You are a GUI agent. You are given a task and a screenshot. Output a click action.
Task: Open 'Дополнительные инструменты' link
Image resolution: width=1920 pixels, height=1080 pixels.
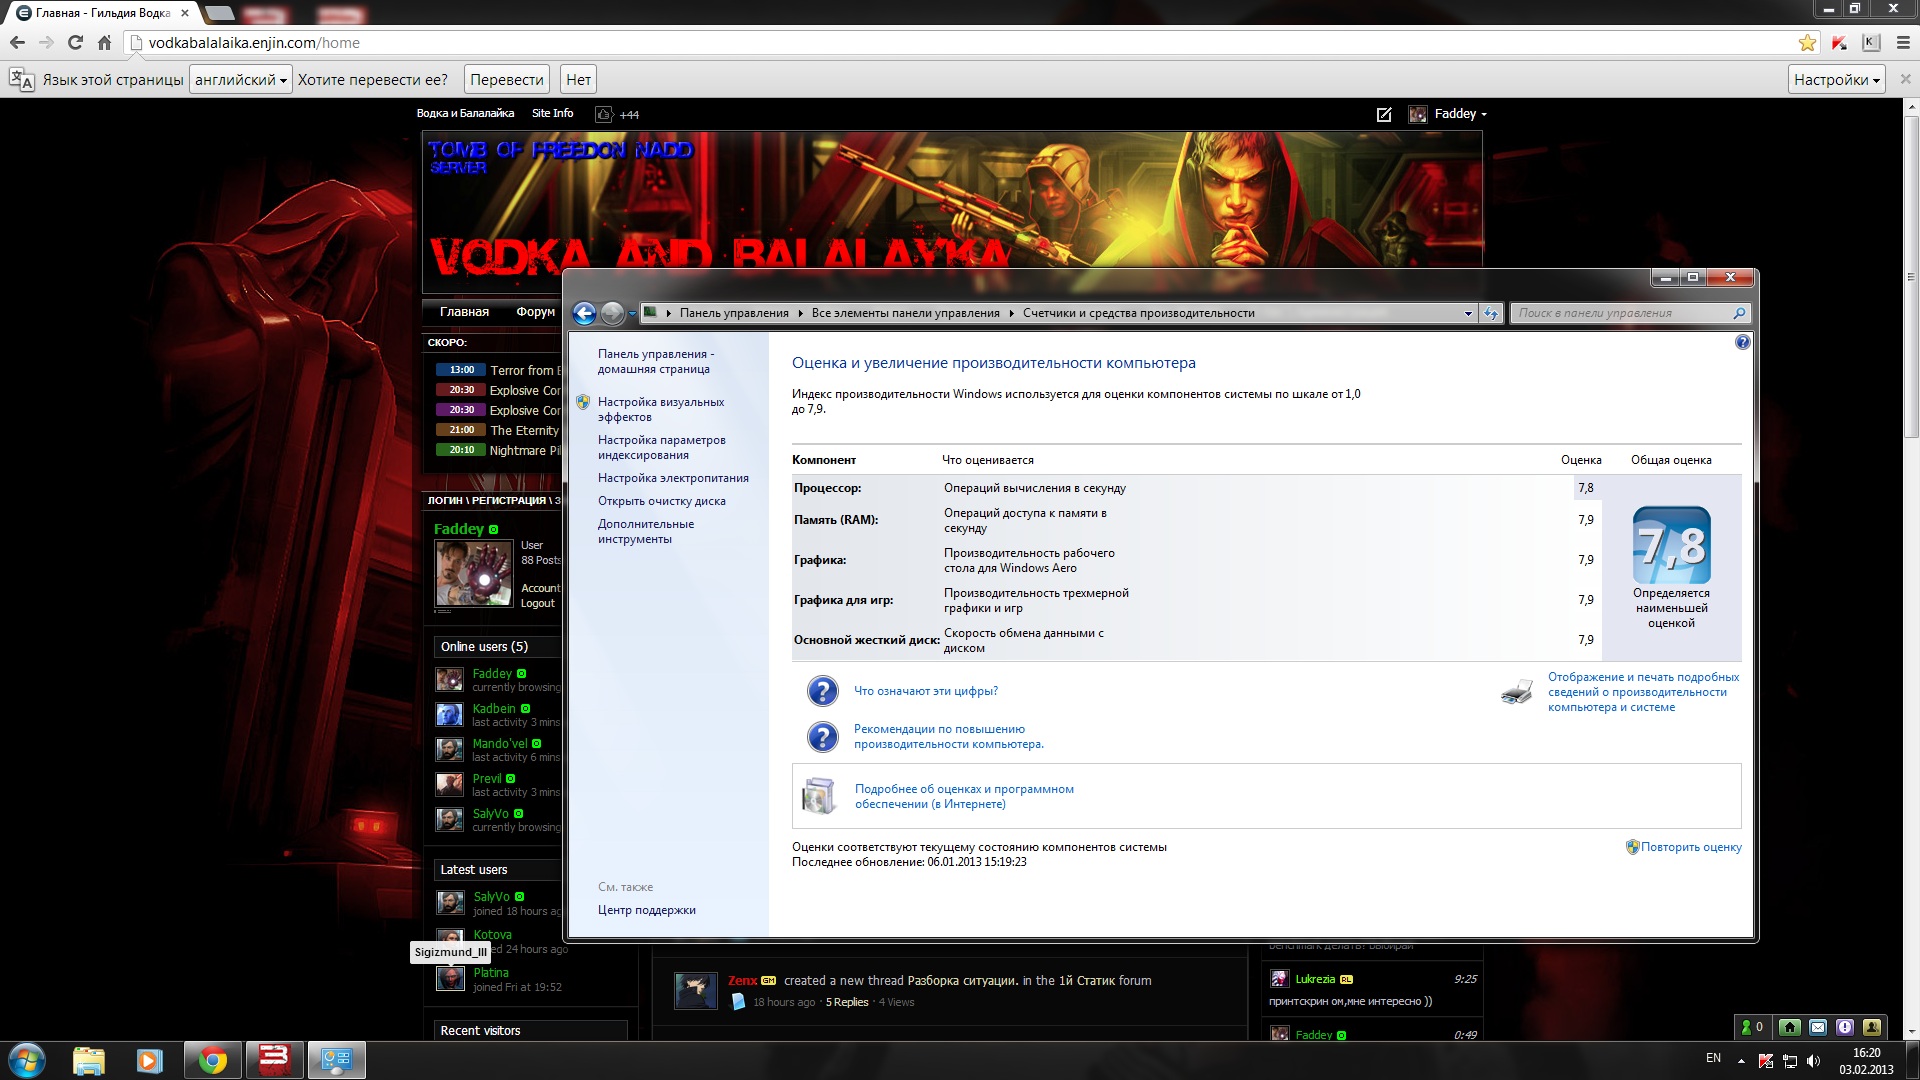tap(646, 531)
